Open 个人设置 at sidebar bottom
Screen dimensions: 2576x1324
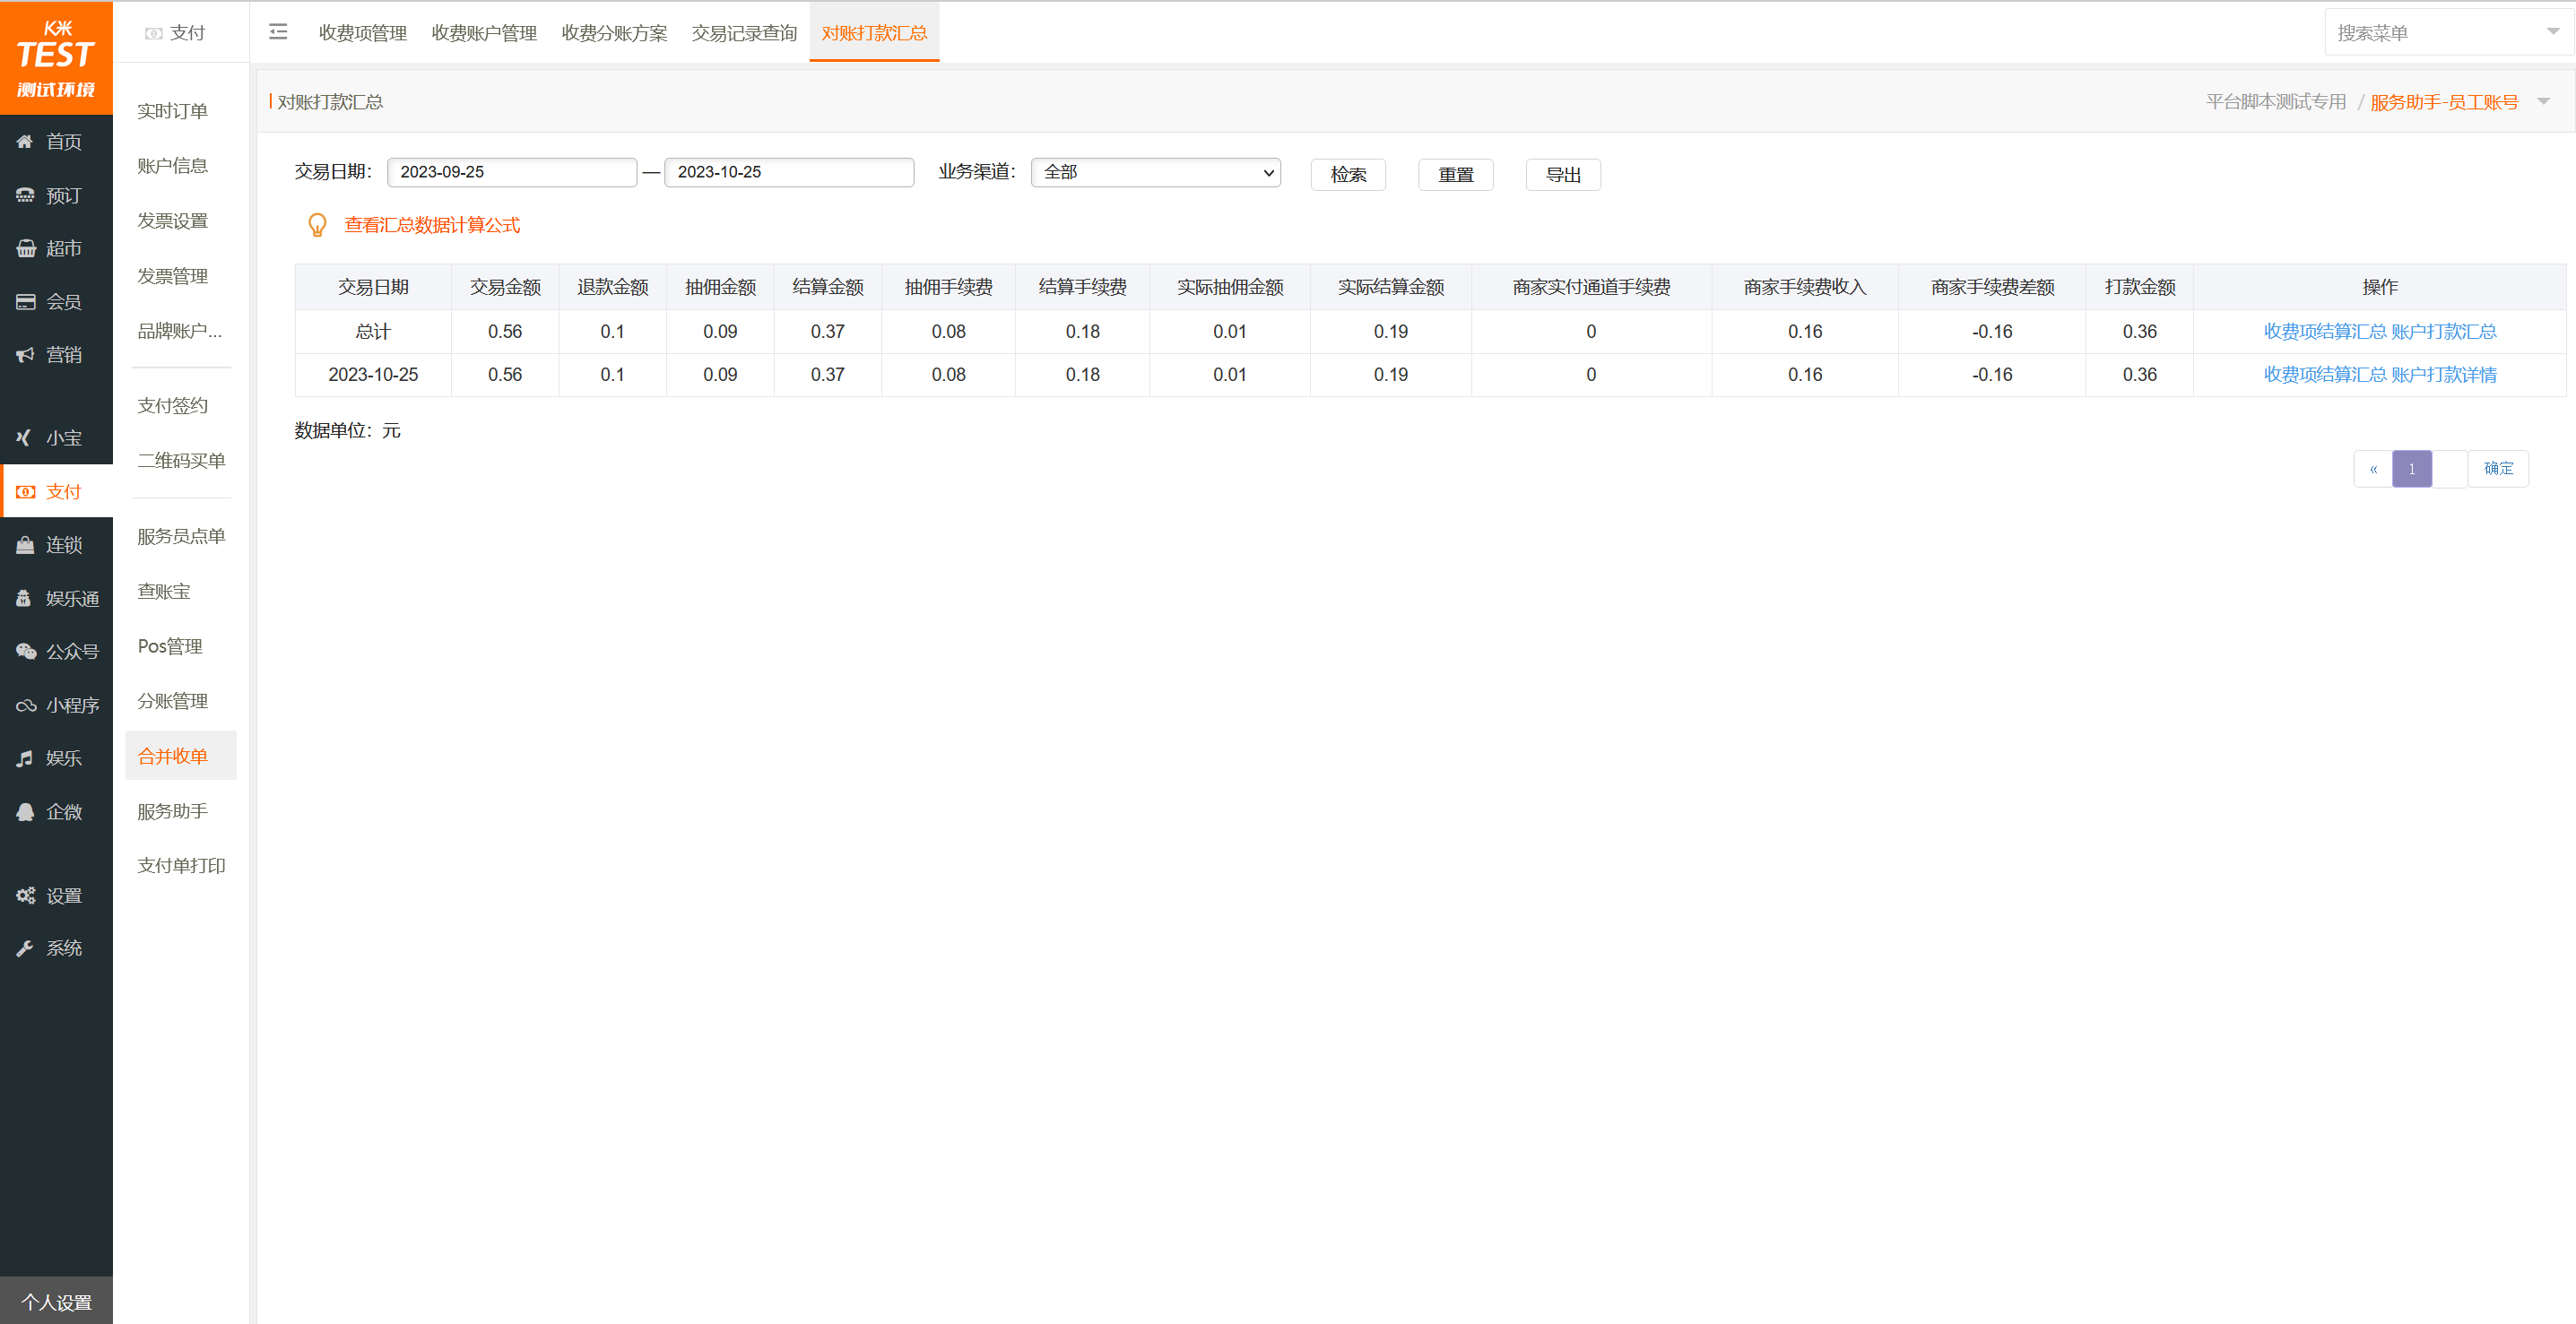(56, 1301)
